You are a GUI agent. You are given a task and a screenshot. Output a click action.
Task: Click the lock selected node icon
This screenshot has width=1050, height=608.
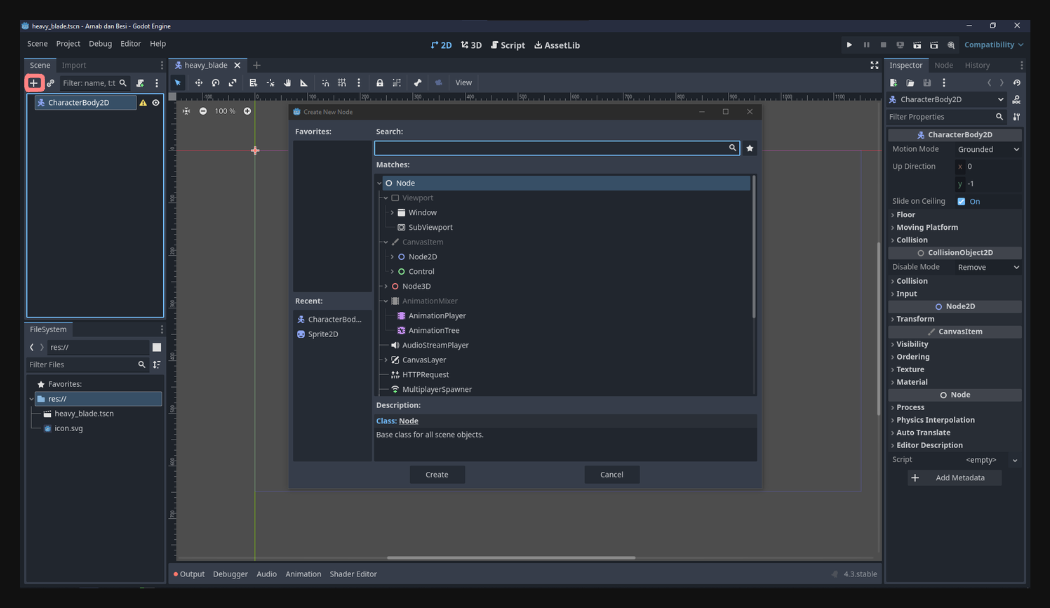click(380, 83)
